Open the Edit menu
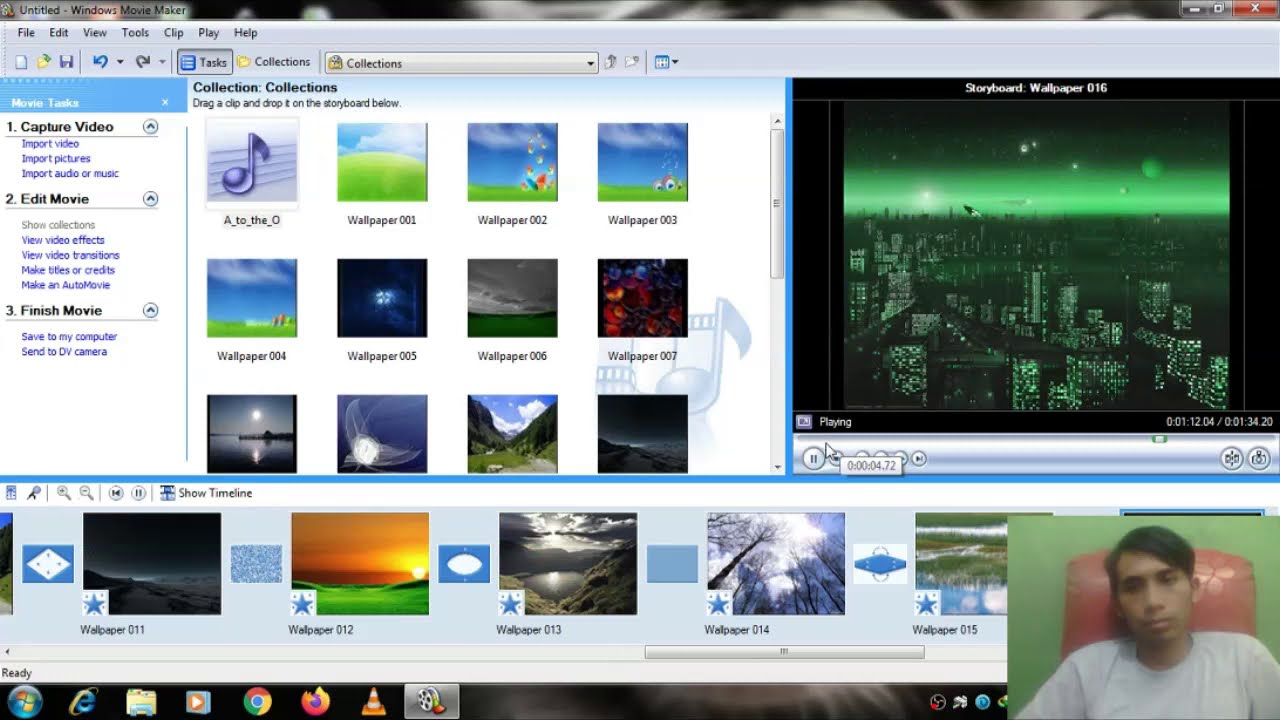Screen dimensions: 1280x720 point(59,33)
